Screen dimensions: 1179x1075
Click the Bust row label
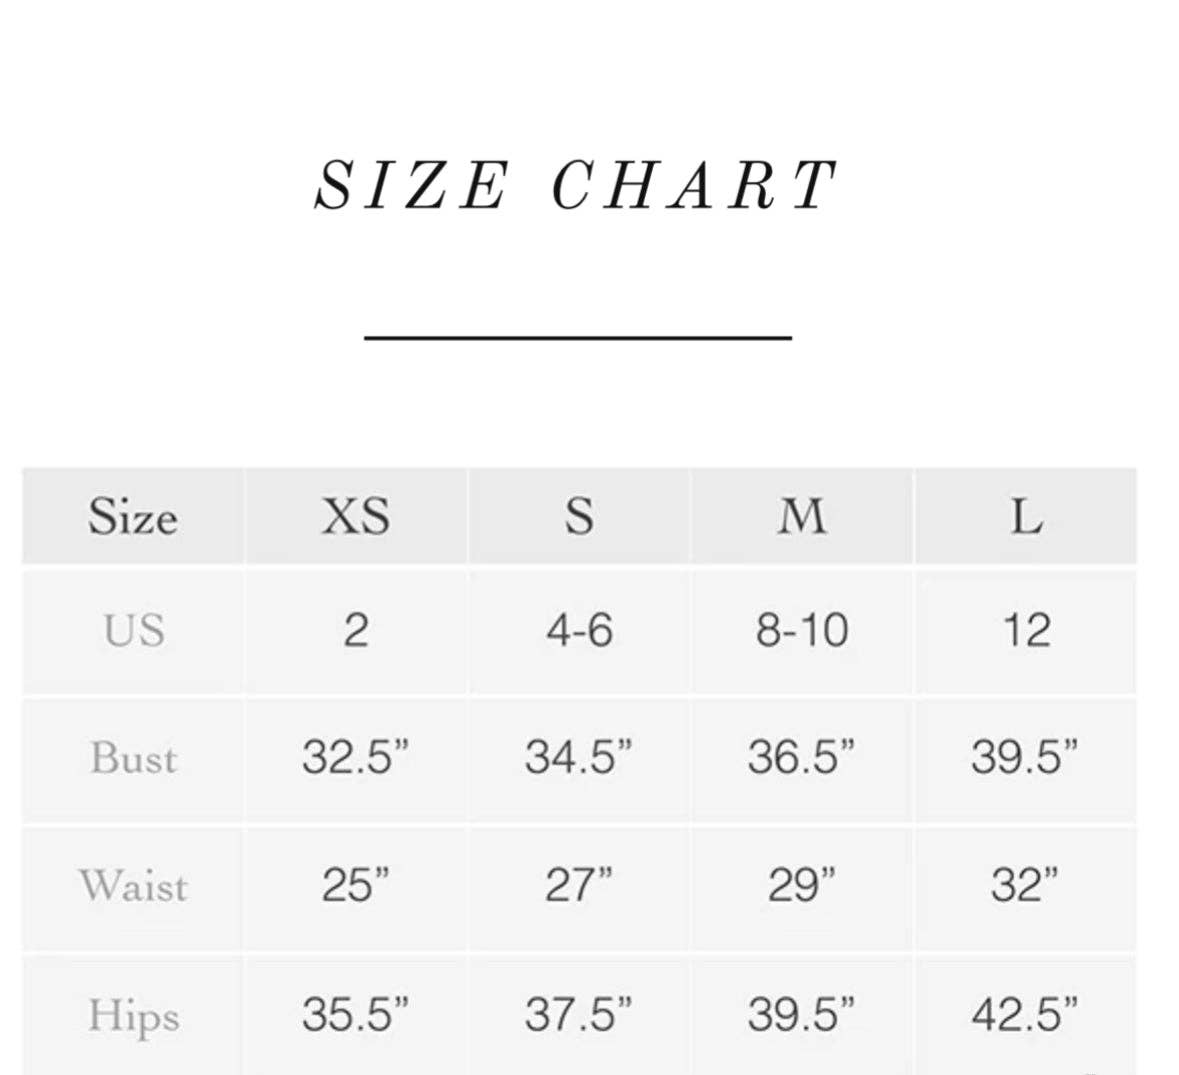133,758
